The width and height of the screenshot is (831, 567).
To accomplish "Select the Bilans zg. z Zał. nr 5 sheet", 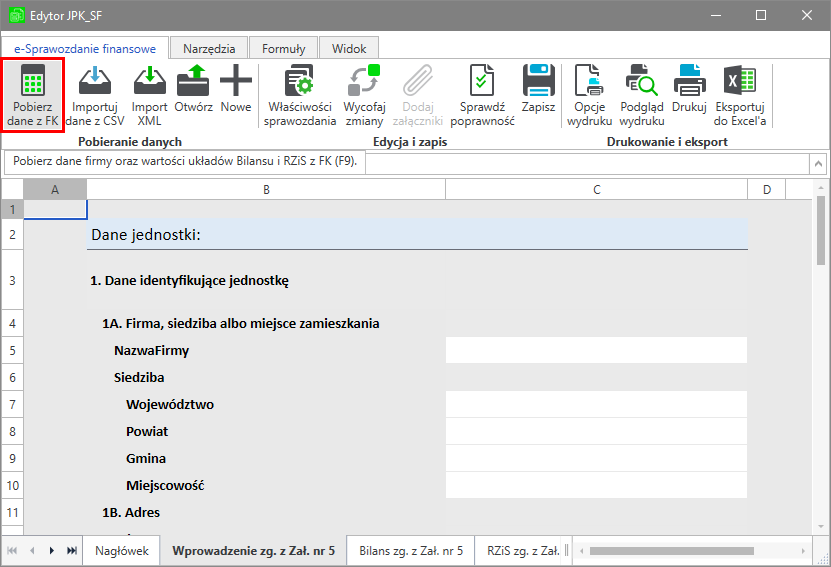I will (x=411, y=550).
